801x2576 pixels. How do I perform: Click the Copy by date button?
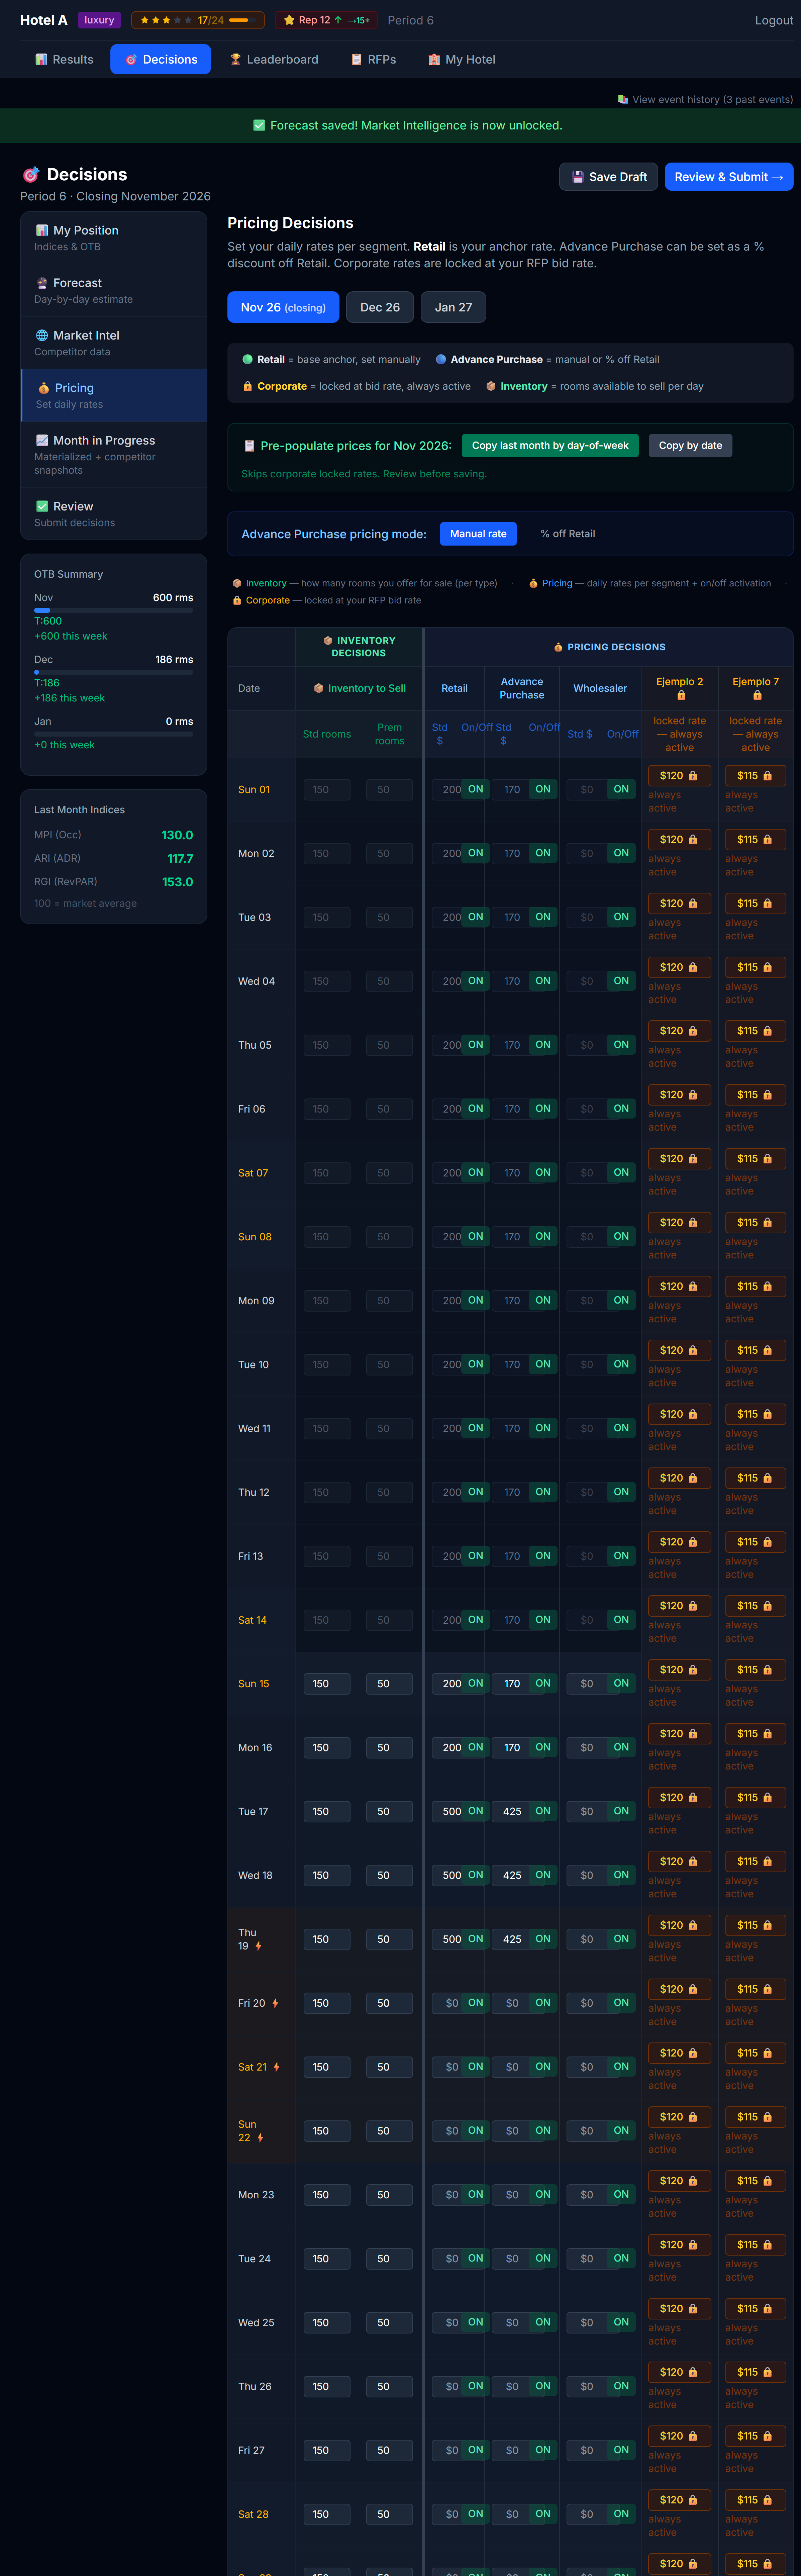[690, 446]
